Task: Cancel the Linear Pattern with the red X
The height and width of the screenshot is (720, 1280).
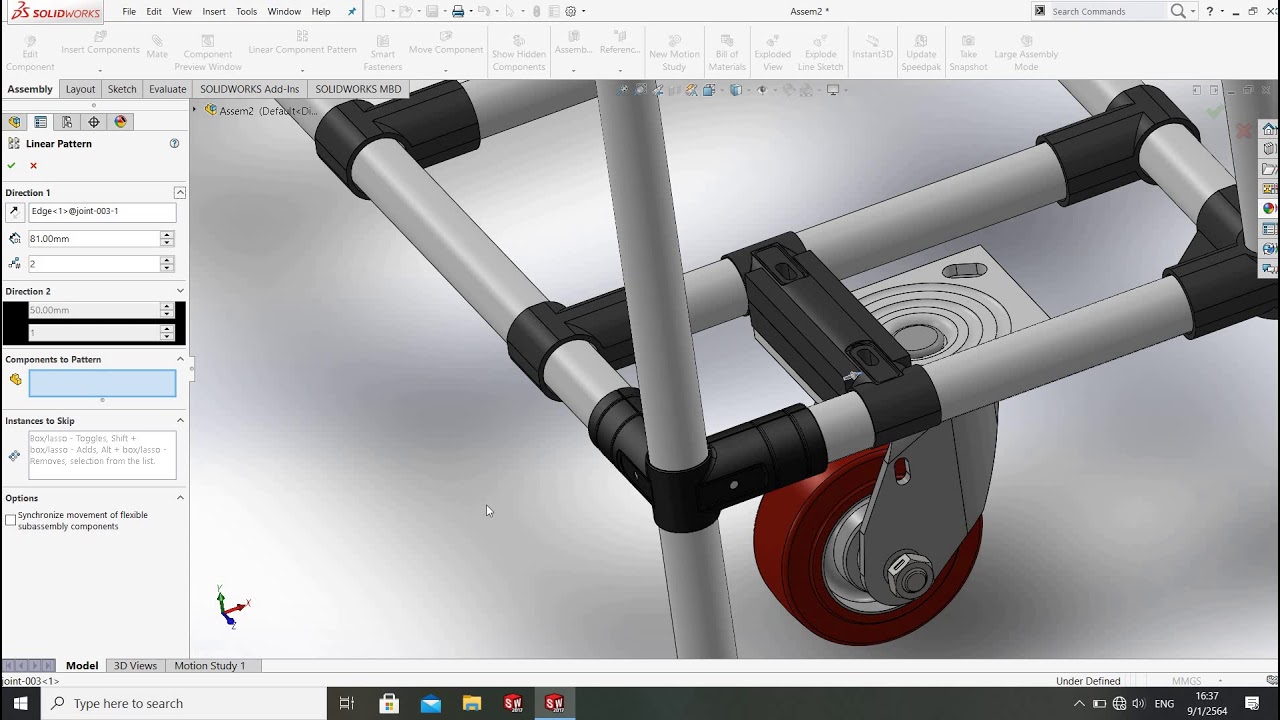Action: (x=33, y=165)
